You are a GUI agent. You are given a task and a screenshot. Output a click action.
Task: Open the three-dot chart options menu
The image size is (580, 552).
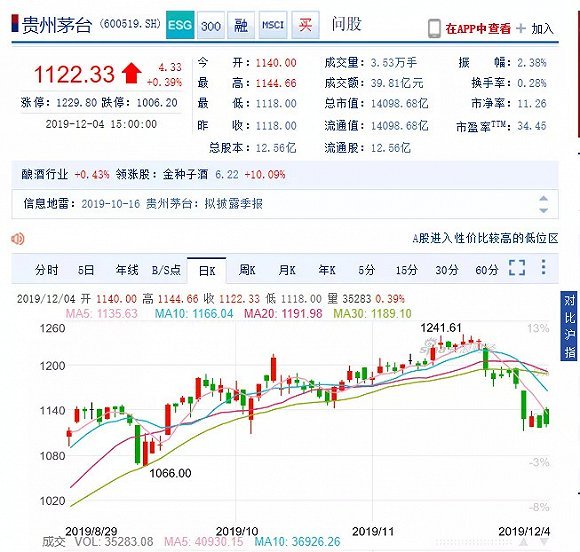coord(543,267)
